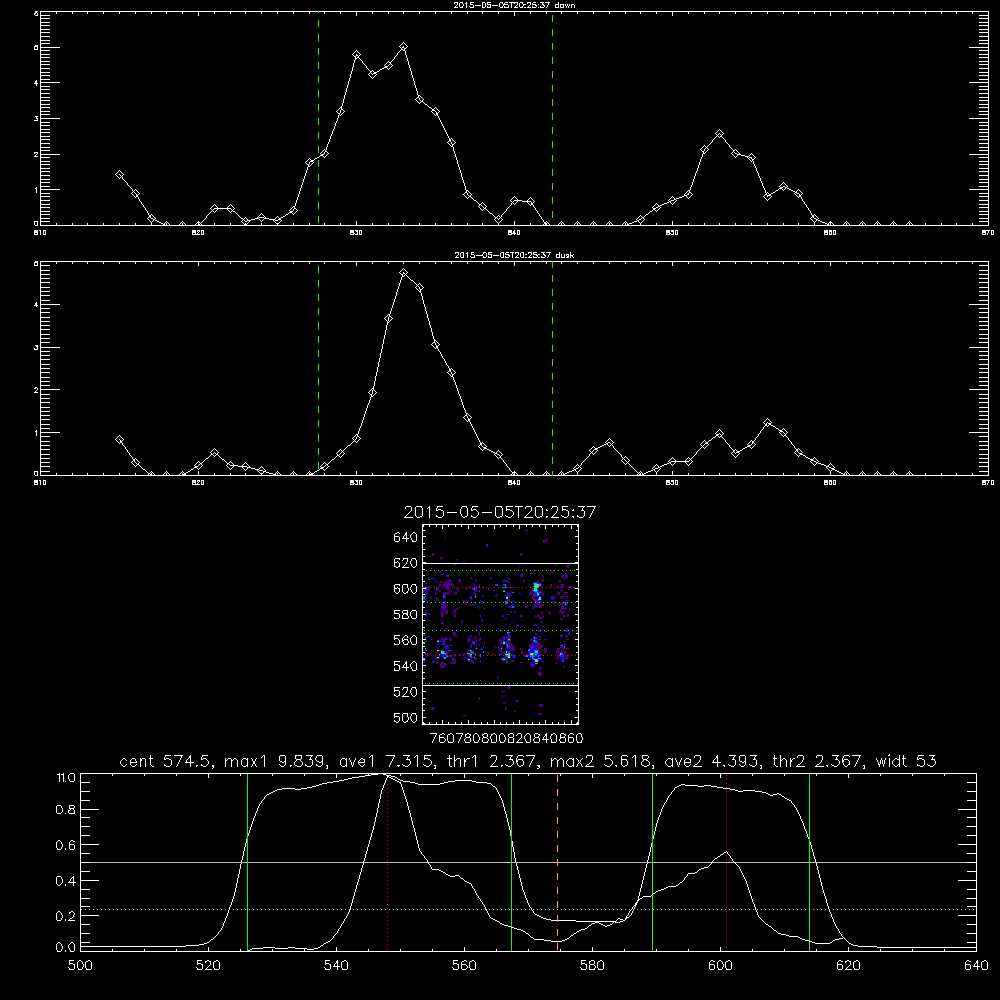The width and height of the screenshot is (1000, 1000).
Task: Click the '0.8' y-axis label of the bottom plot
Action: [66, 811]
